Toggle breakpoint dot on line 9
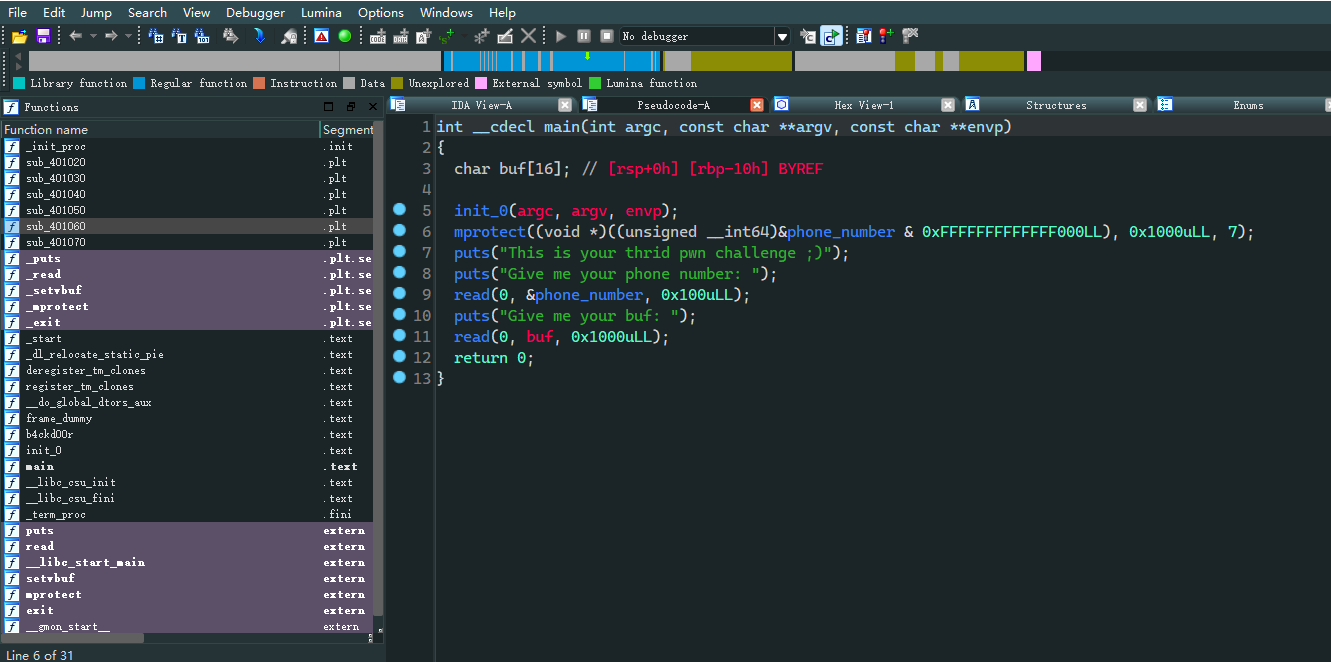Image resolution: width=1331 pixels, height=662 pixels. [x=400, y=294]
